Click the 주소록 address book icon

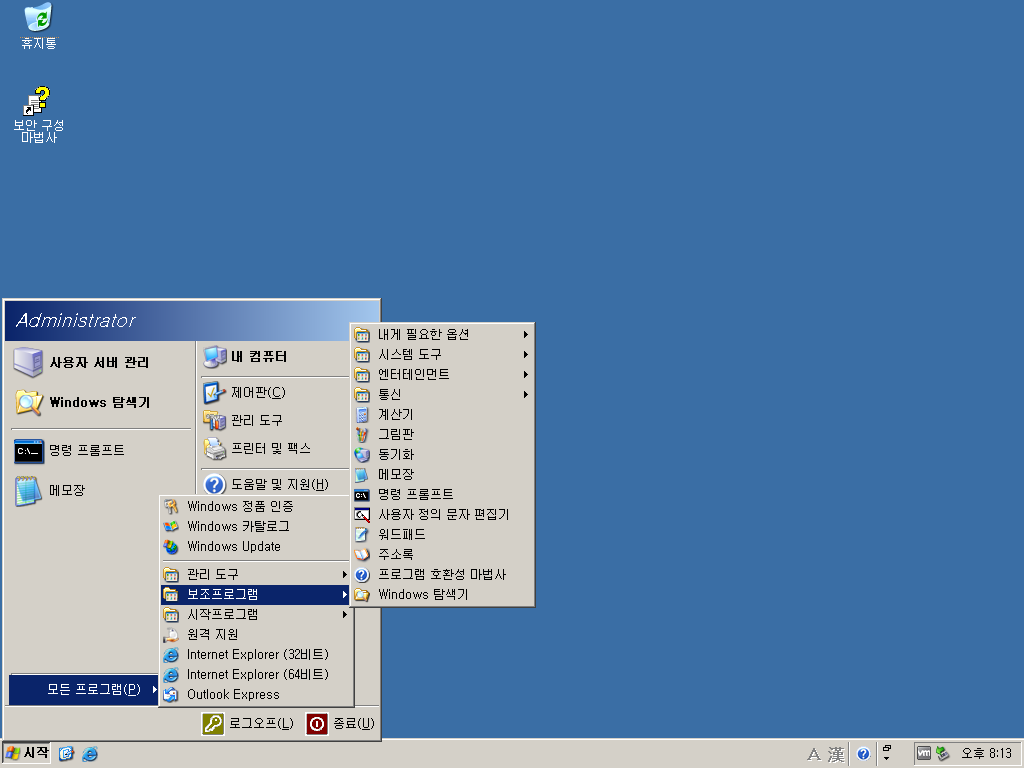(x=362, y=554)
